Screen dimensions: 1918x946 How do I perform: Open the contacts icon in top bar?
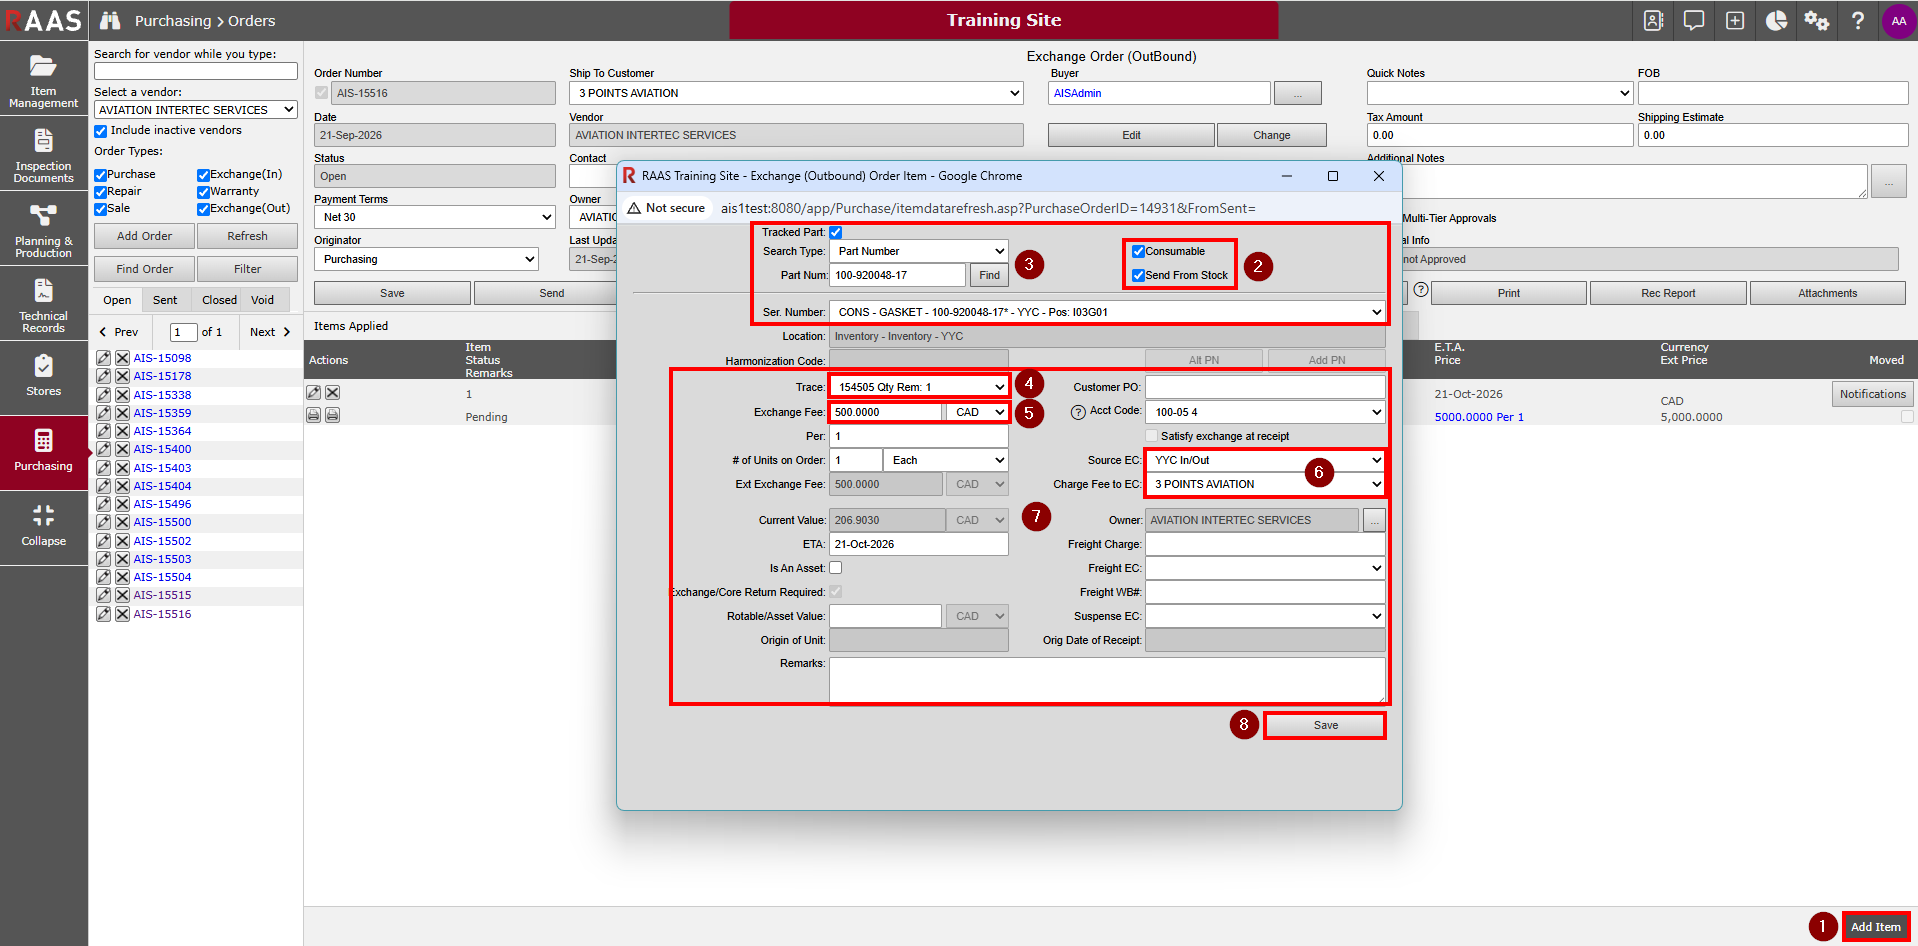(1653, 20)
